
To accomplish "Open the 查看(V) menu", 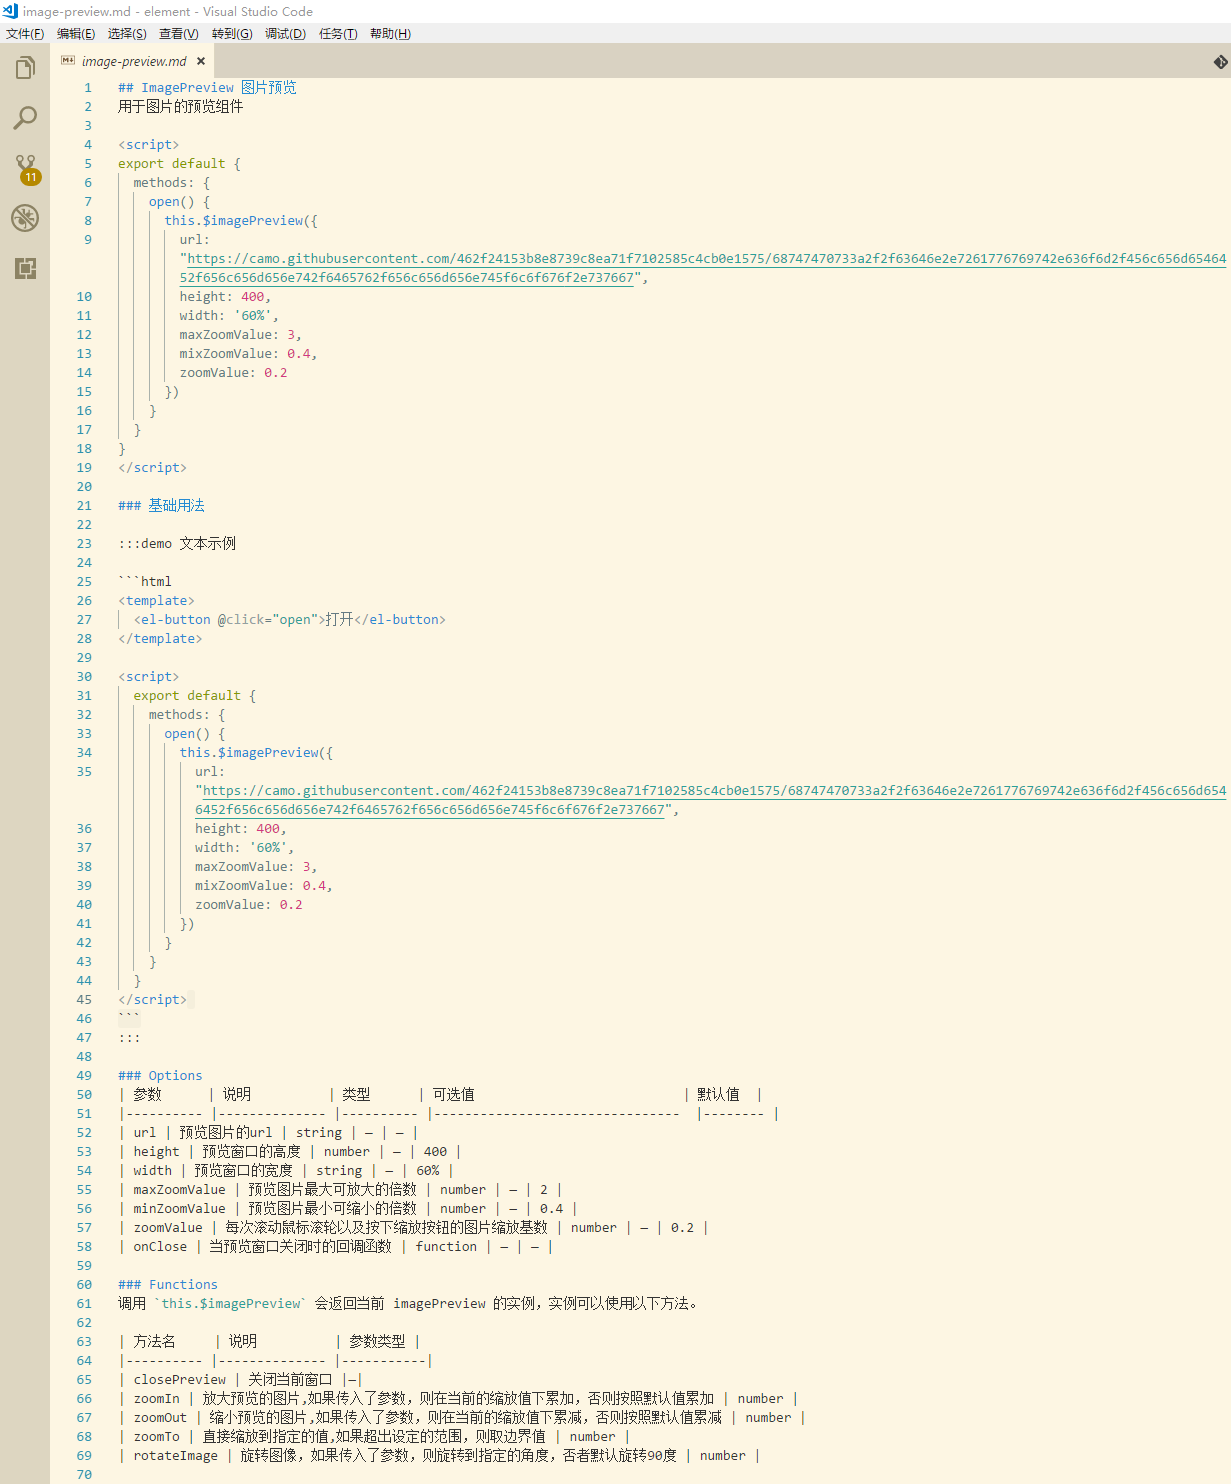I will pyautogui.click(x=179, y=34).
